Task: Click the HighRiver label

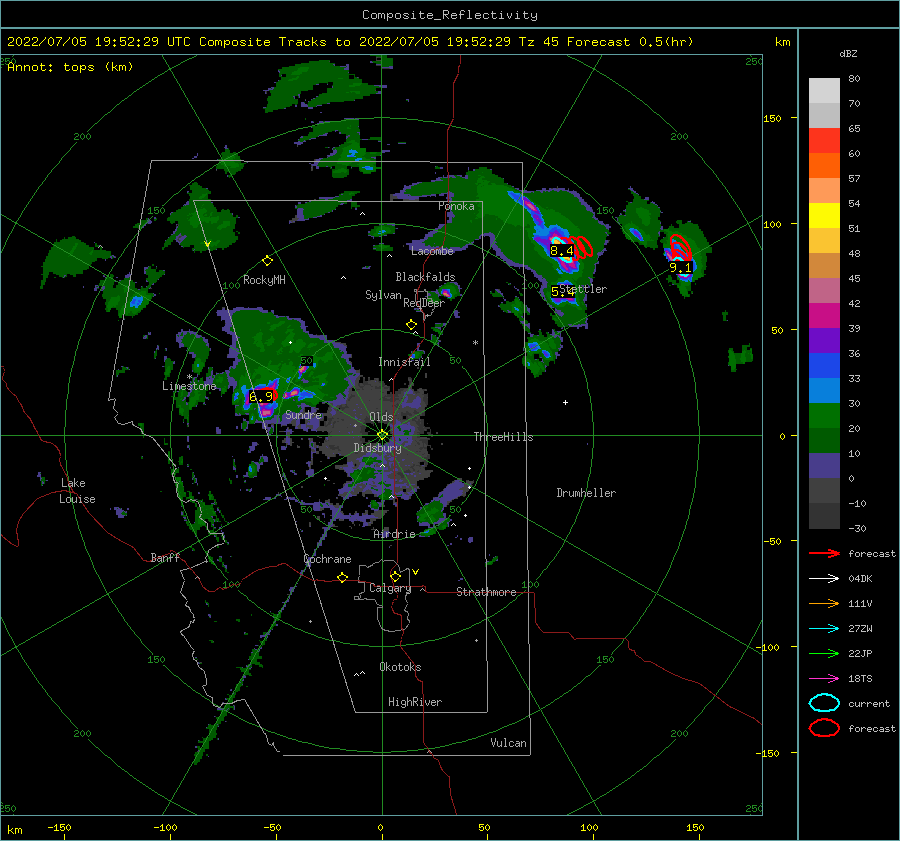Action: 415,702
